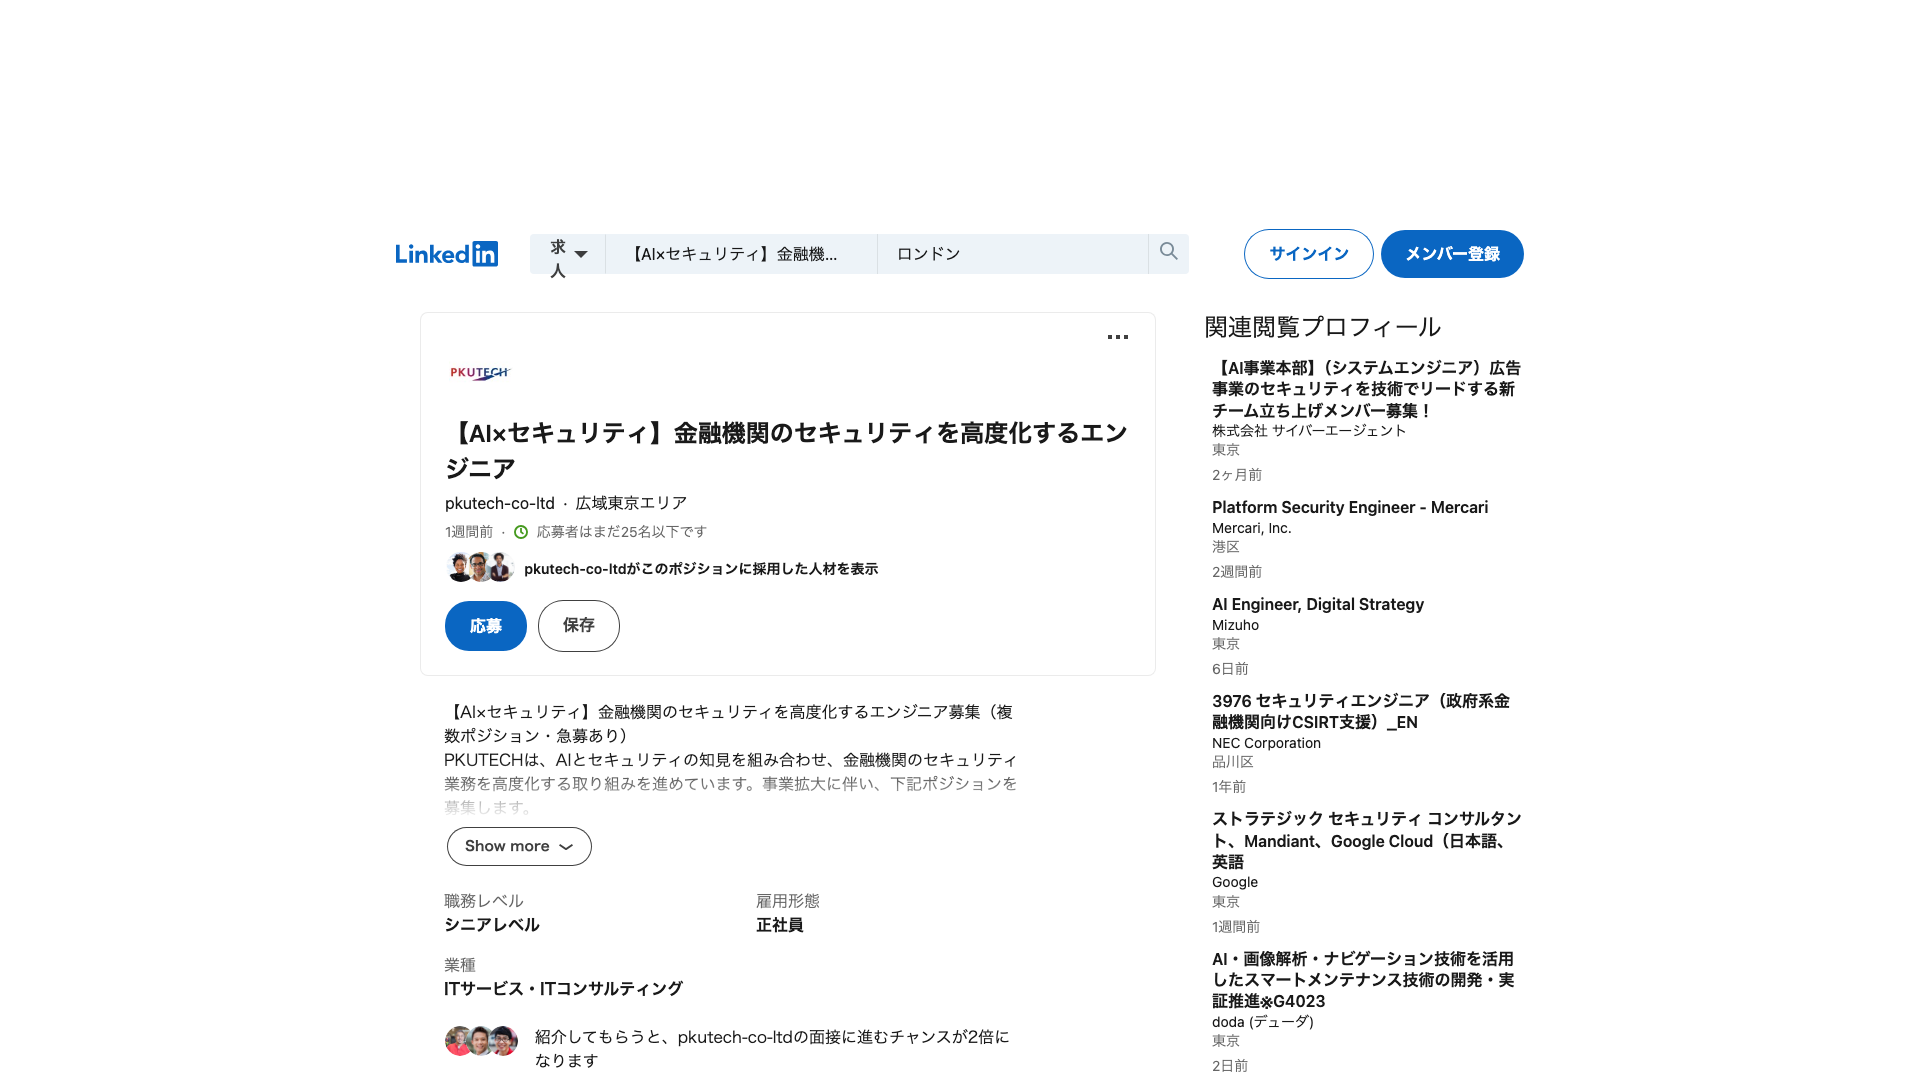Expand job description with Show more
This screenshot has height=1080, width=1920.
(519, 846)
